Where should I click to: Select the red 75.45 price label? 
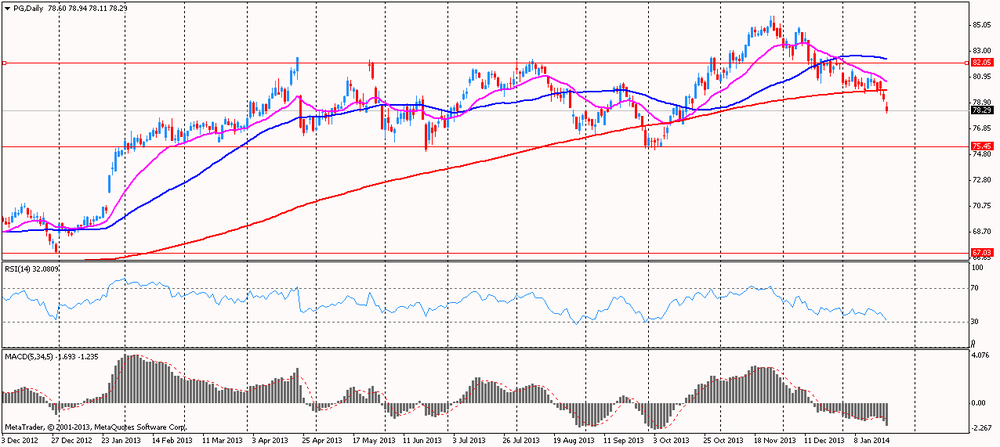[980, 146]
